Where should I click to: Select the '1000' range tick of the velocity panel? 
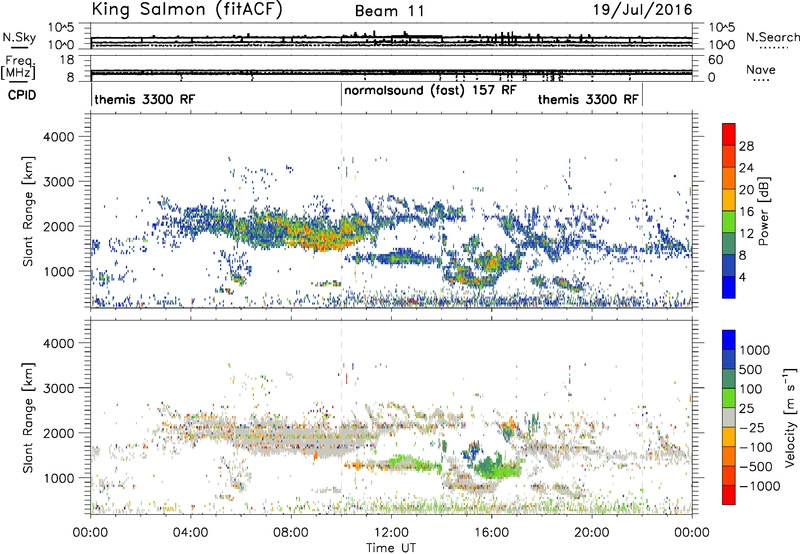pos(58,478)
